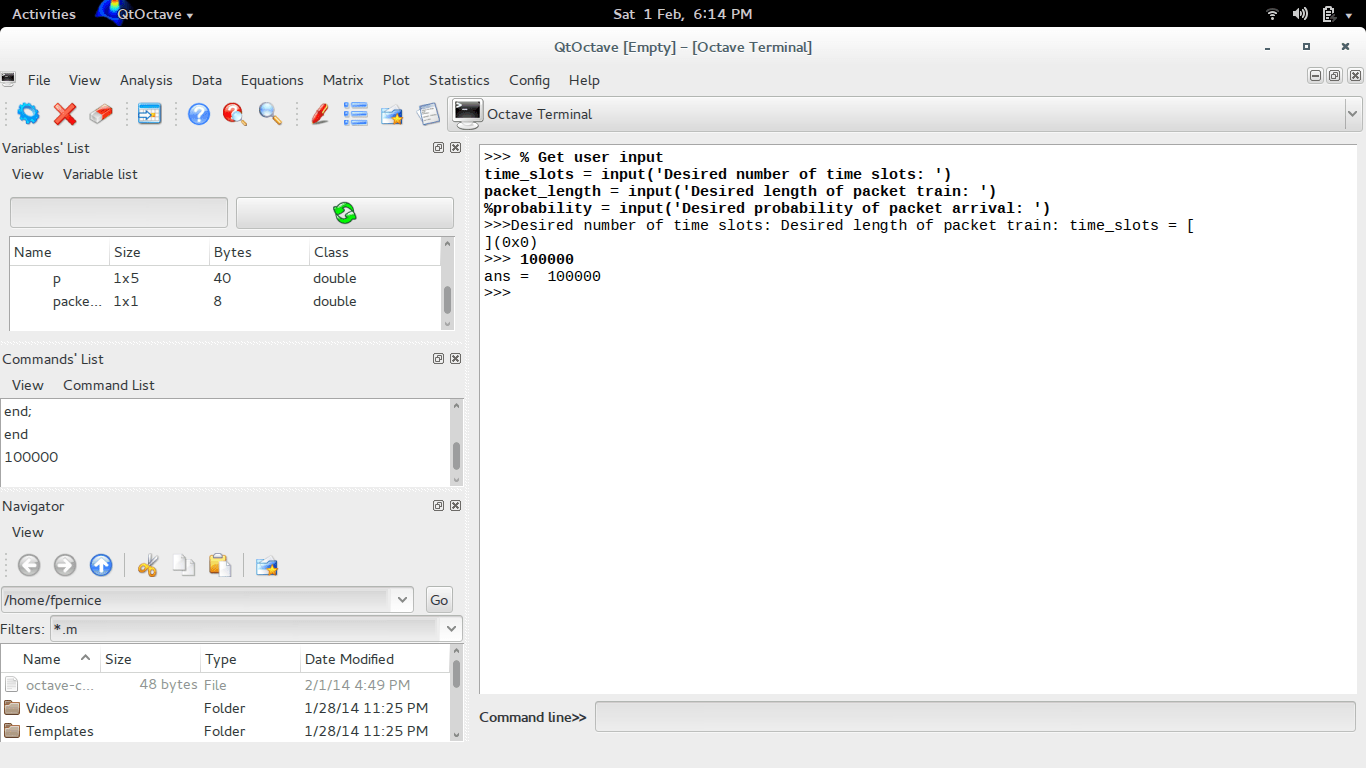
Task: Click Activities in the top bar
Action: pos(44,14)
